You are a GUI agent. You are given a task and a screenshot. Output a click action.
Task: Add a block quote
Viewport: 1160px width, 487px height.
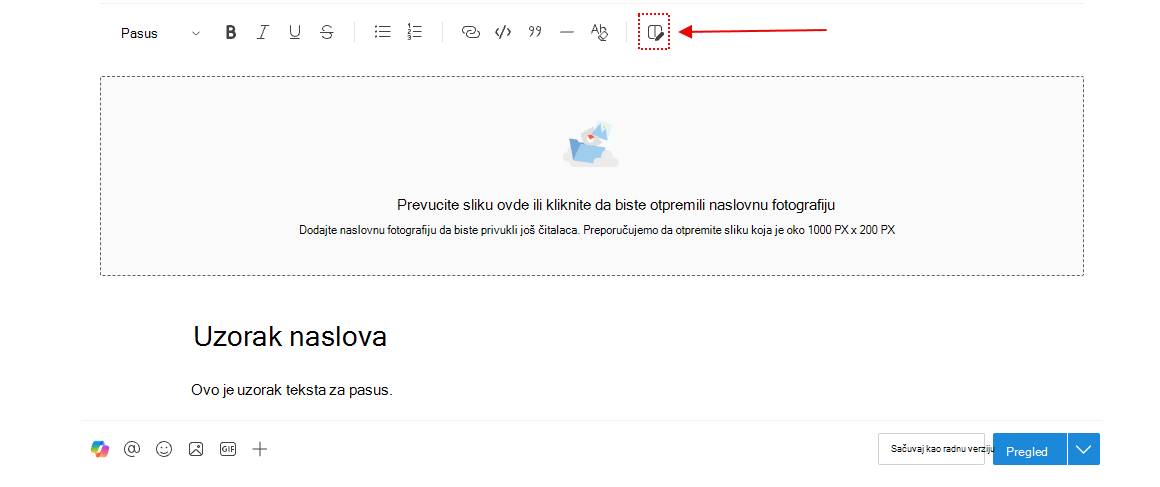[535, 32]
